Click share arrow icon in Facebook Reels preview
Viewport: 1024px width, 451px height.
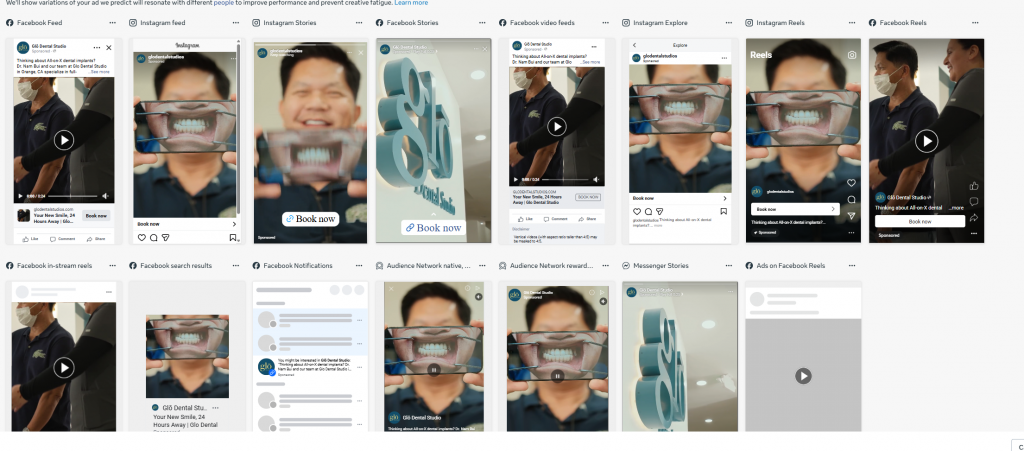tap(974, 218)
